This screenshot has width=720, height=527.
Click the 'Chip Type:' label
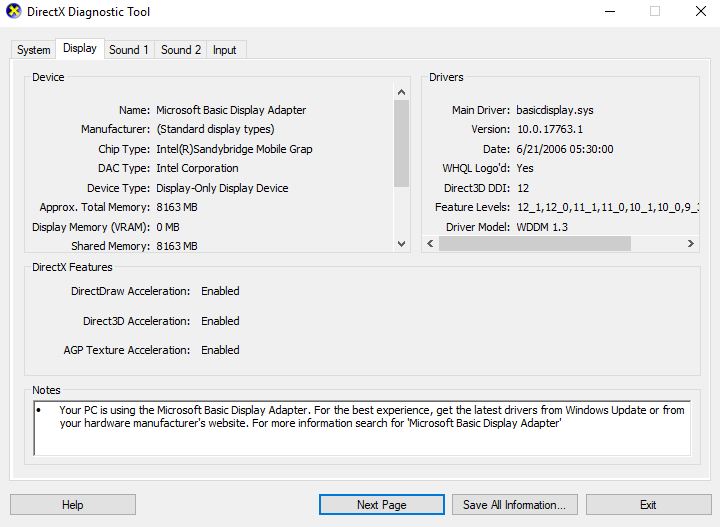click(124, 149)
